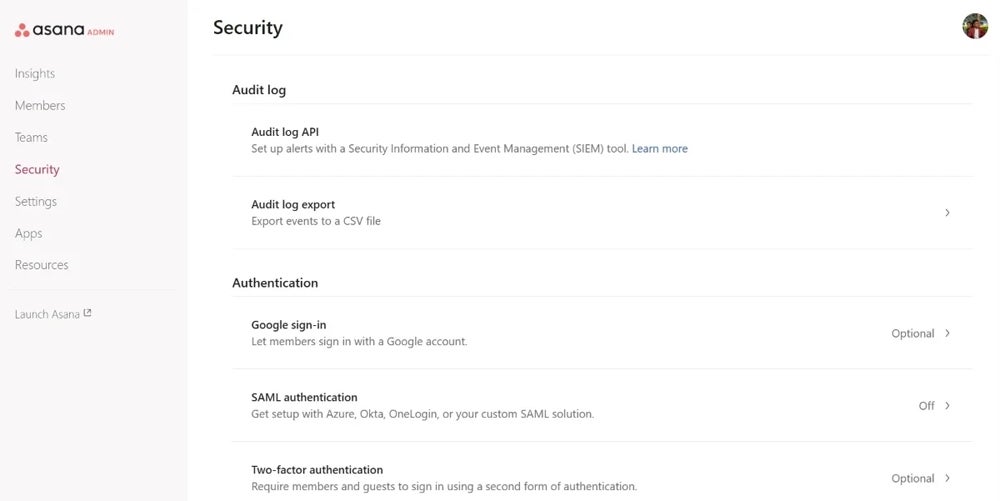Open Teams in the sidebar
The image size is (1000, 501).
tap(31, 137)
